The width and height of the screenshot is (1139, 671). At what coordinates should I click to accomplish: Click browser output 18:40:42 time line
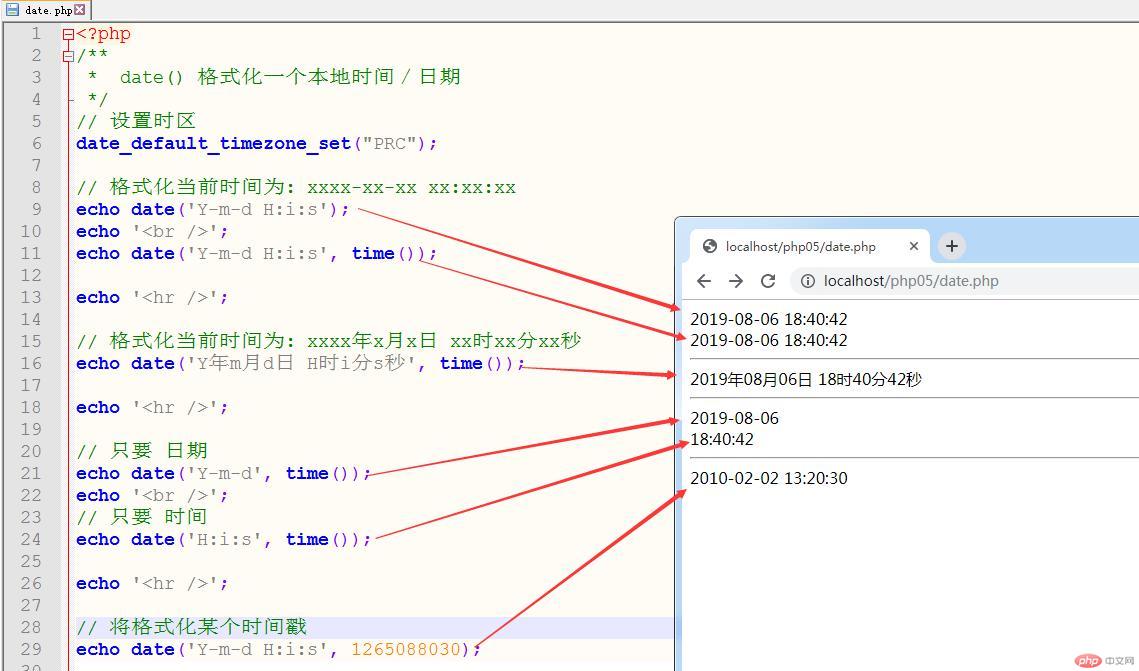[722, 439]
